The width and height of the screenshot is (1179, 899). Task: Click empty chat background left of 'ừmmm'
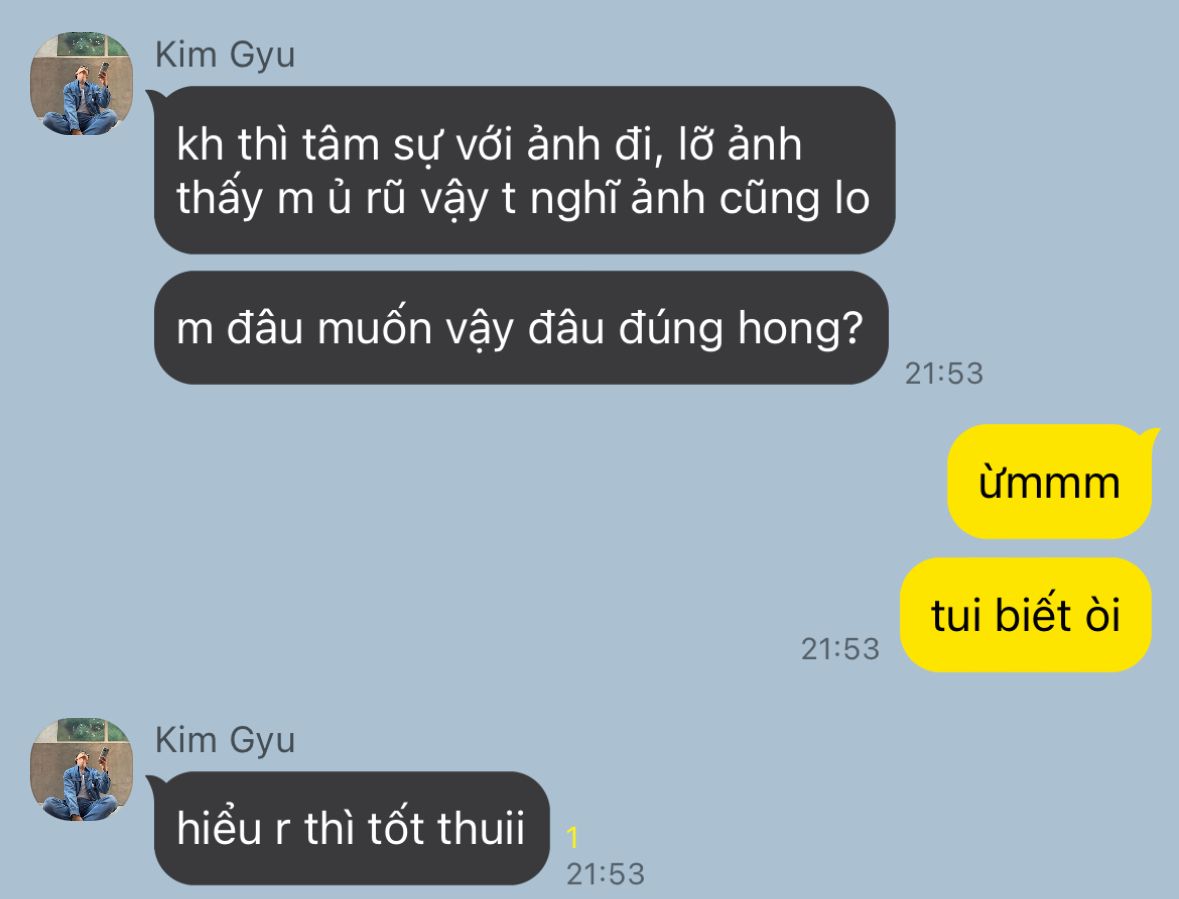click(x=526, y=482)
